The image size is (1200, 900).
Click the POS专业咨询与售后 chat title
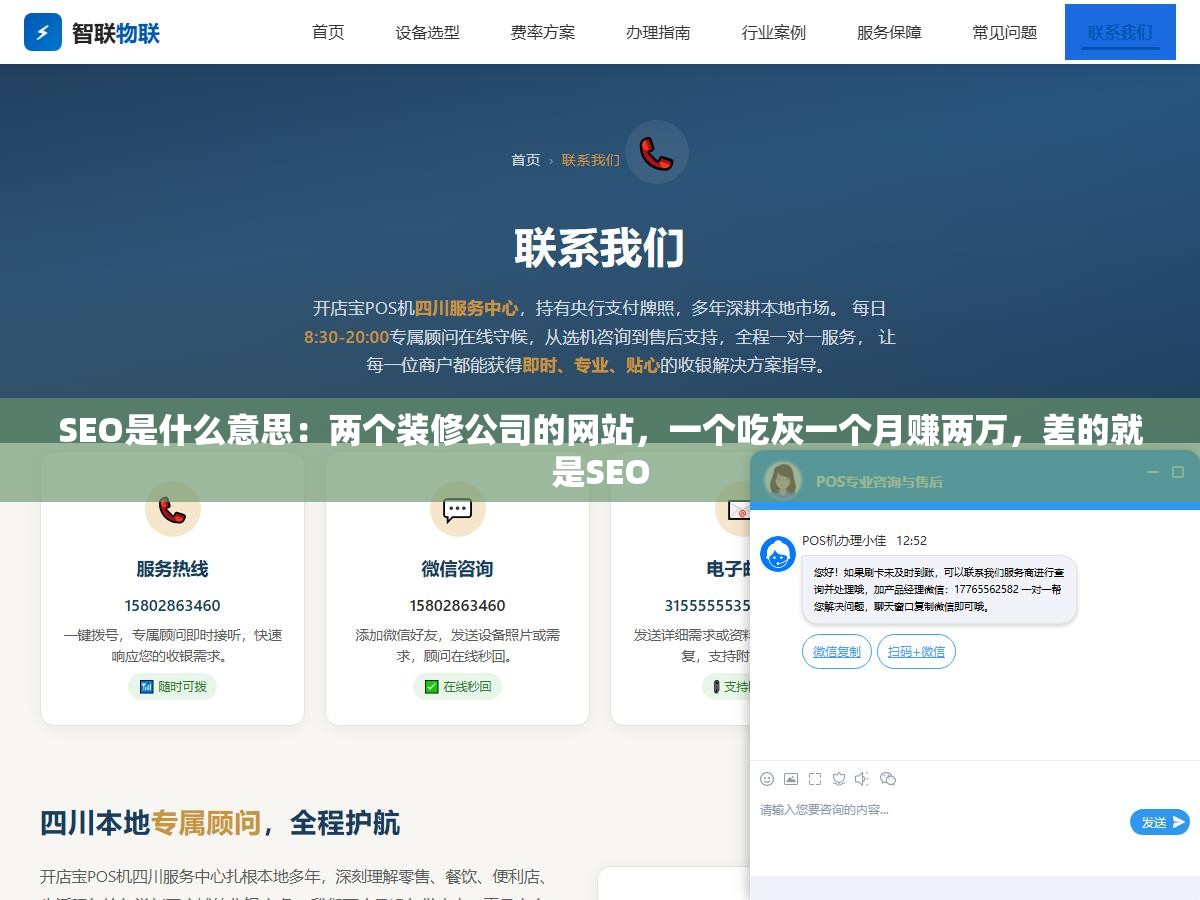point(879,482)
